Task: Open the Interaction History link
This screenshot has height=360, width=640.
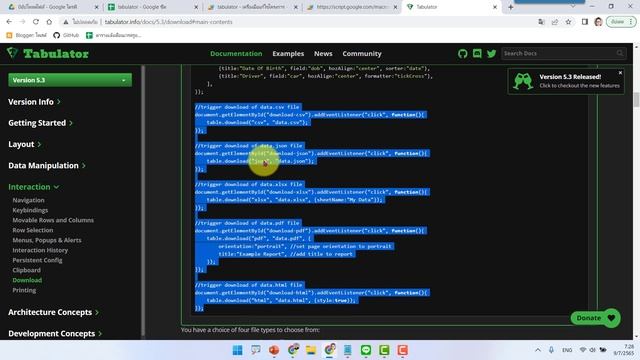Action: (40, 250)
